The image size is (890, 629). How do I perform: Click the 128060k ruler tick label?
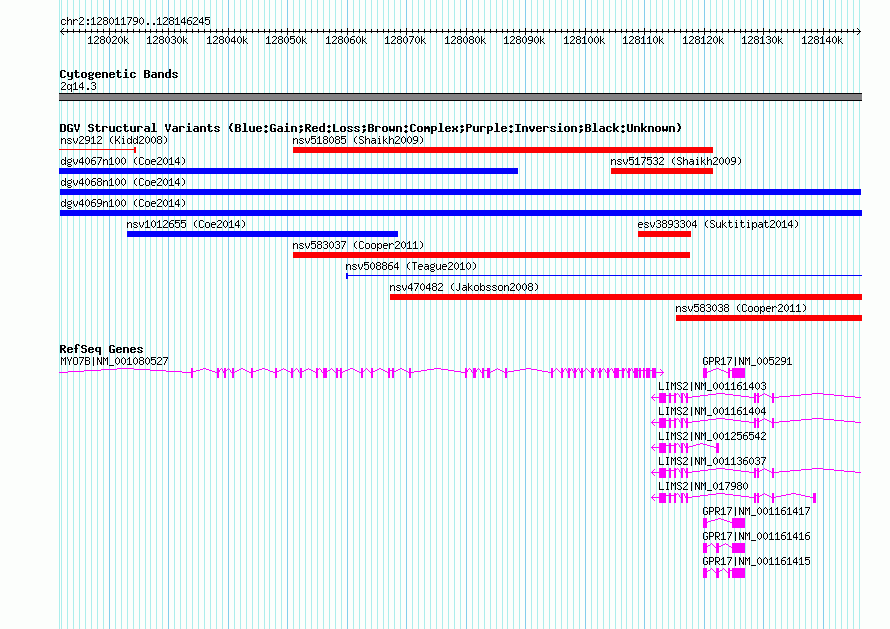click(x=346, y=40)
